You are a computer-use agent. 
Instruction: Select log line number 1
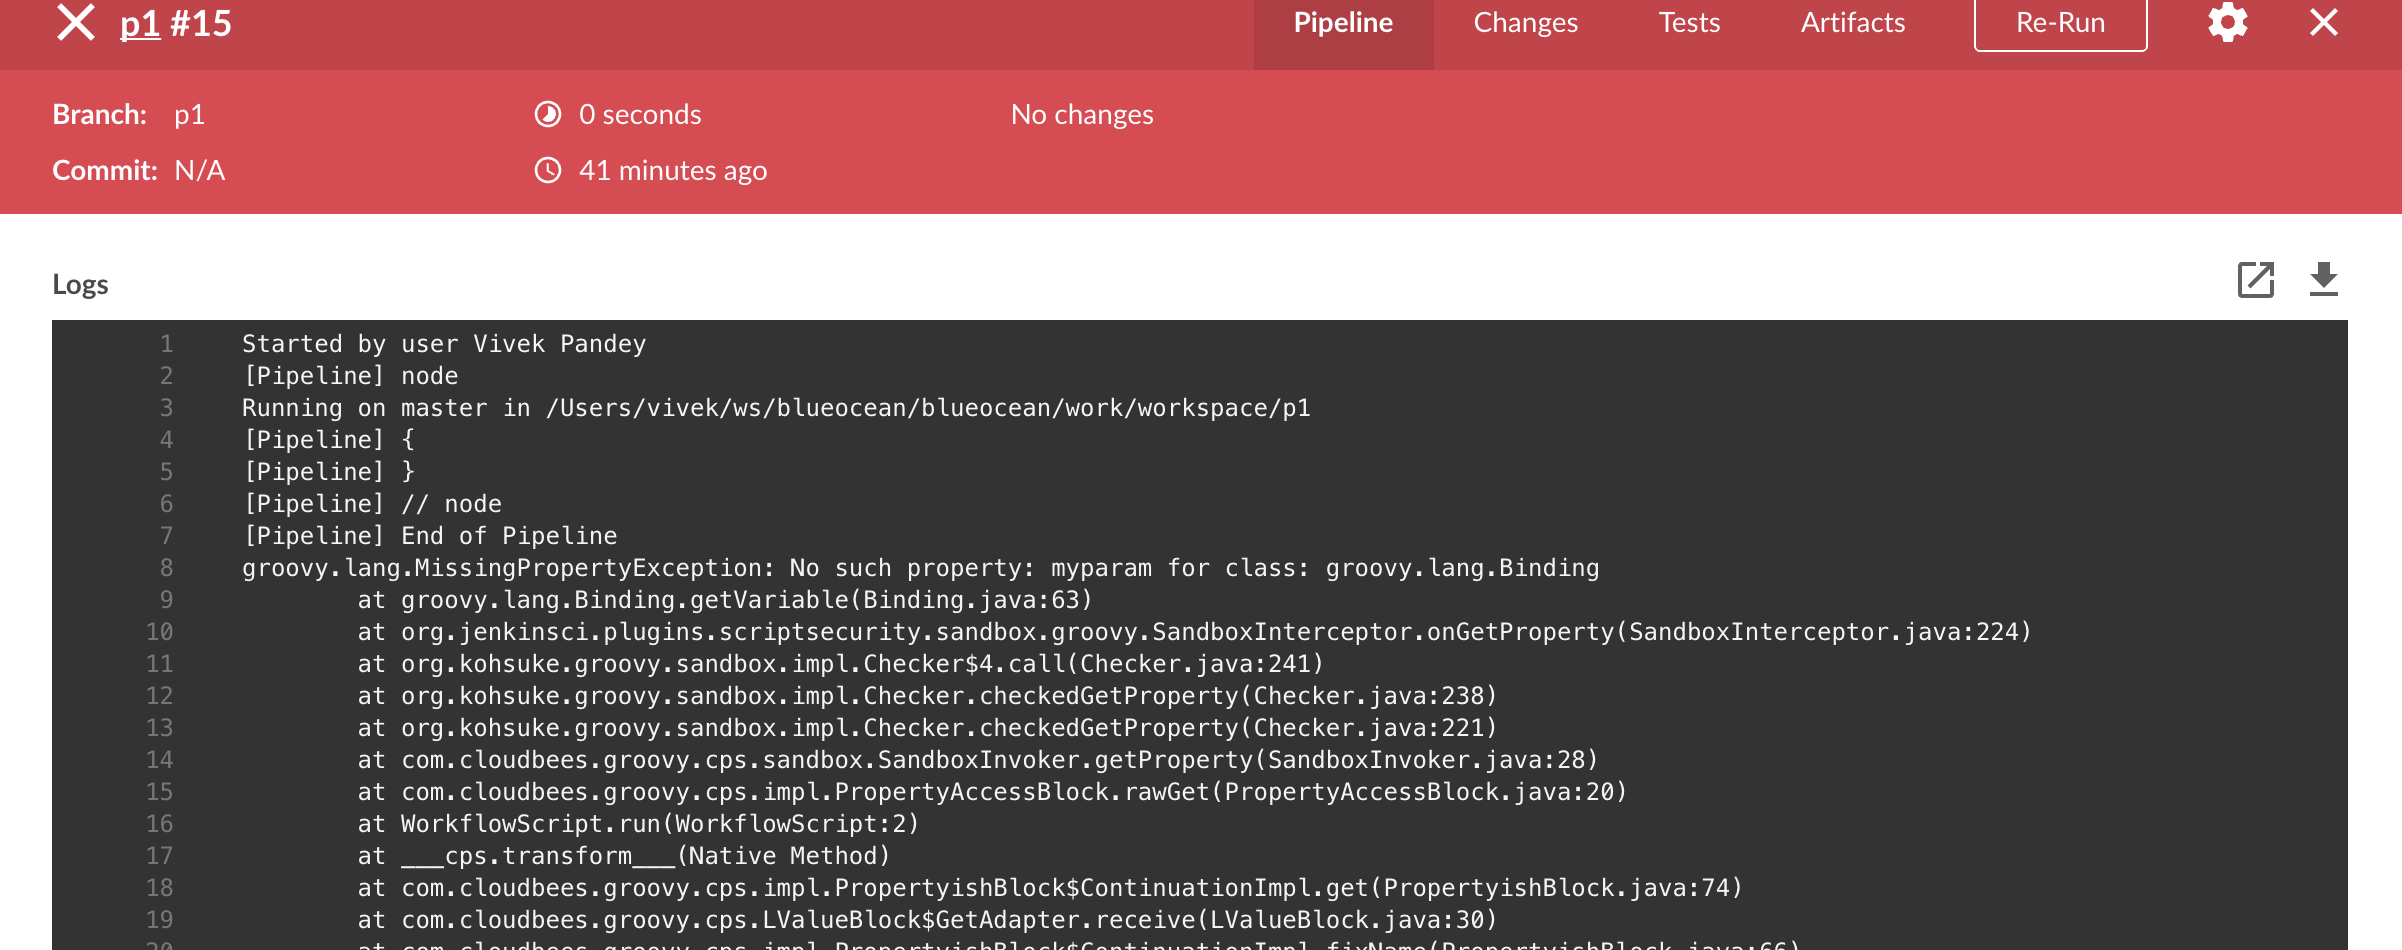(166, 344)
